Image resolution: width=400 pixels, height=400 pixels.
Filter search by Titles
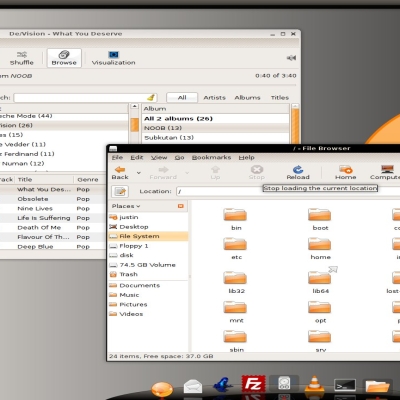[x=280, y=98]
